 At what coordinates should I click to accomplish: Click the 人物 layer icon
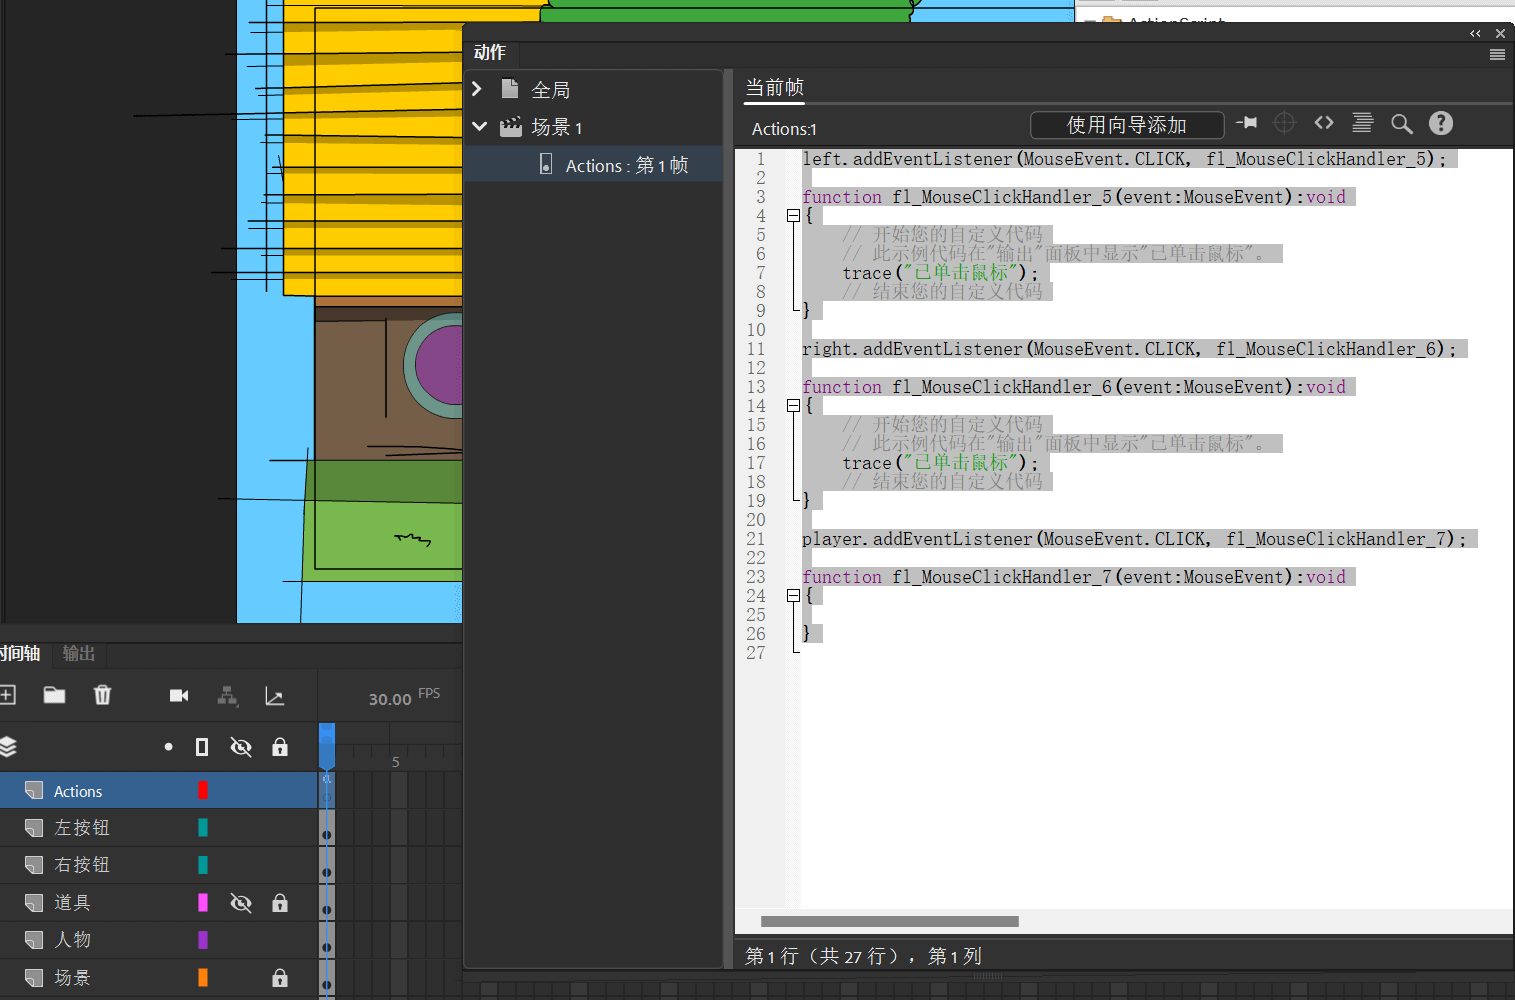point(34,940)
